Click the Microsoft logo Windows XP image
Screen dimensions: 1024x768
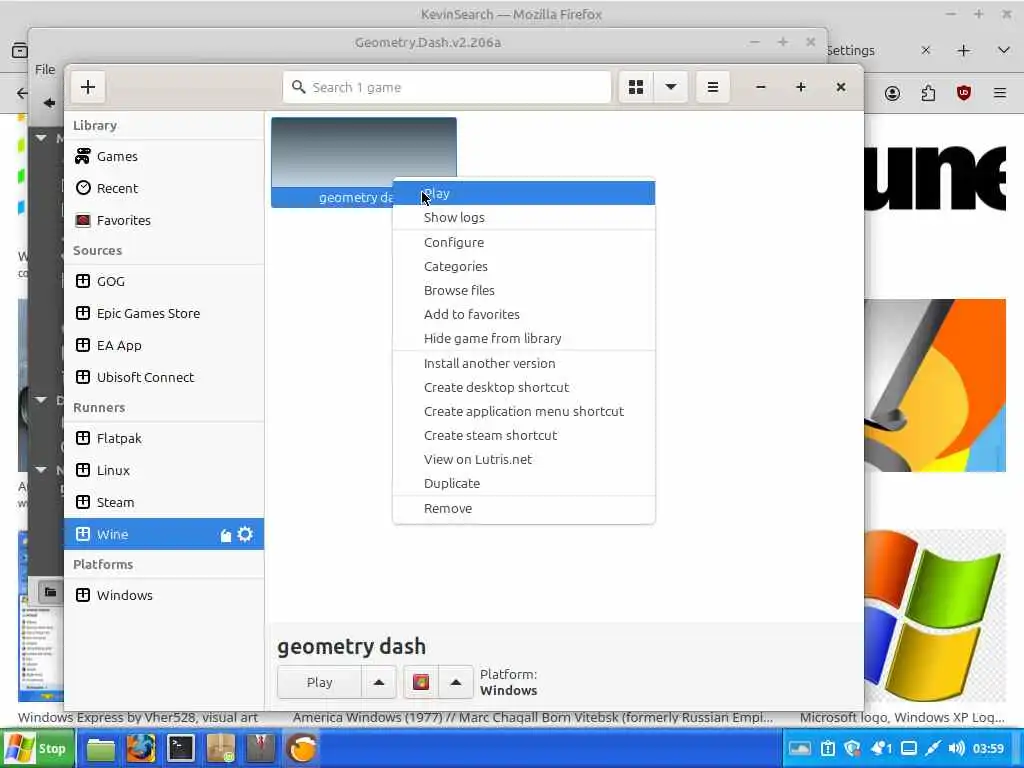coord(935,615)
